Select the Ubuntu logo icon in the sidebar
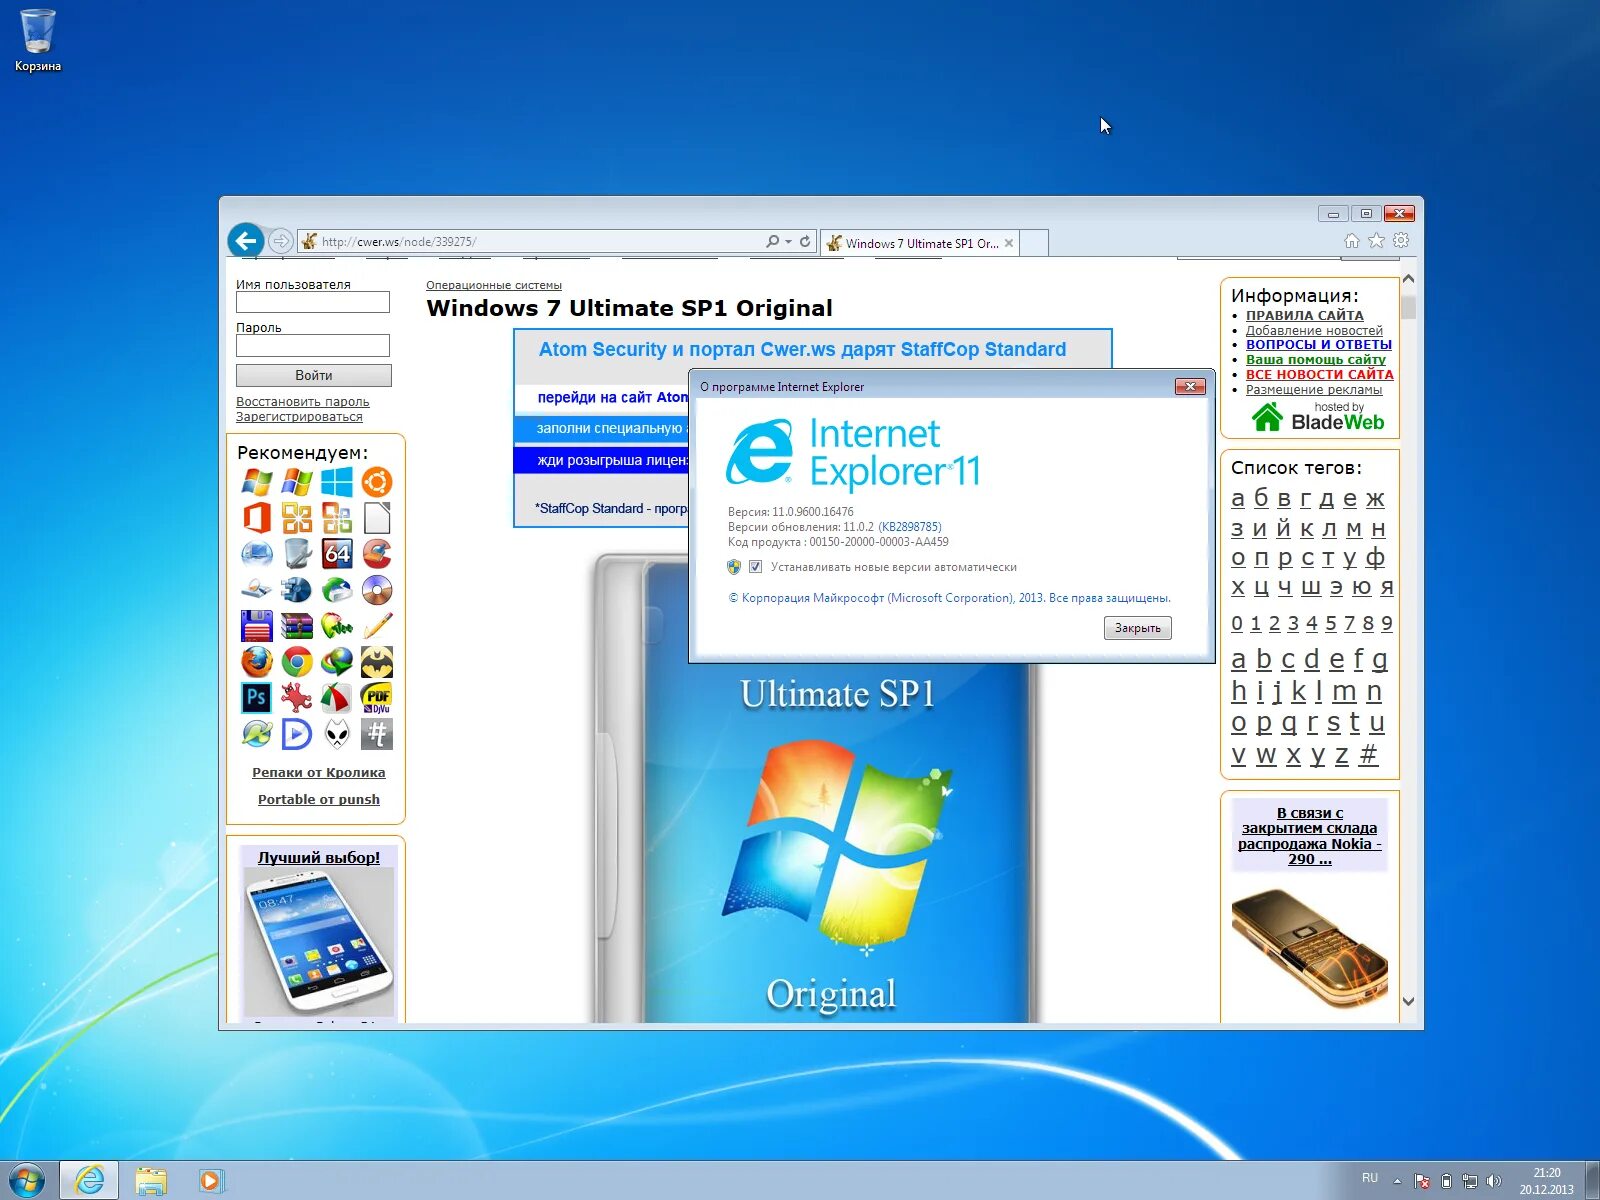Viewport: 1600px width, 1200px height. coord(377,481)
